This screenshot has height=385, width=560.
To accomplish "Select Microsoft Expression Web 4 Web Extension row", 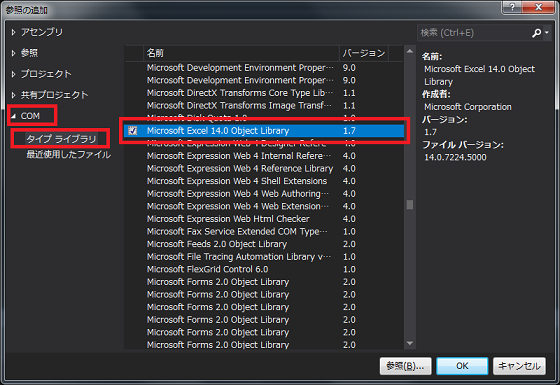I will (x=264, y=206).
